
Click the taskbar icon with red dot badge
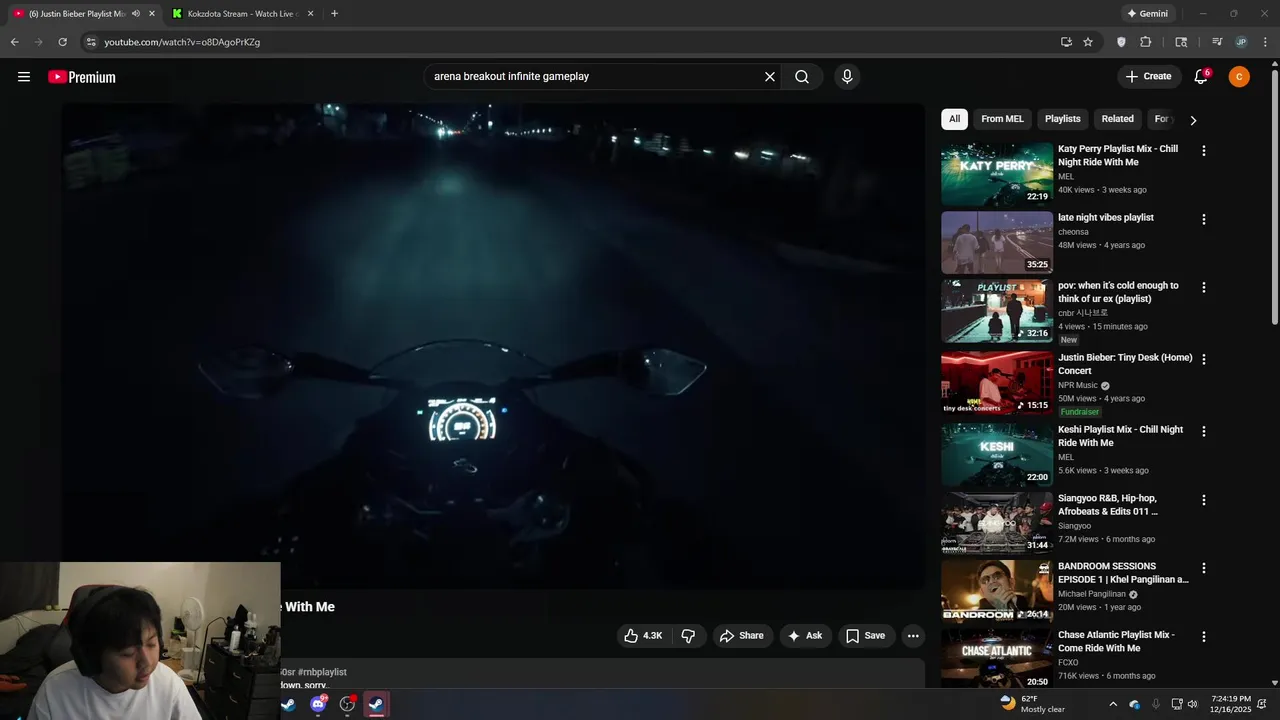pos(347,704)
